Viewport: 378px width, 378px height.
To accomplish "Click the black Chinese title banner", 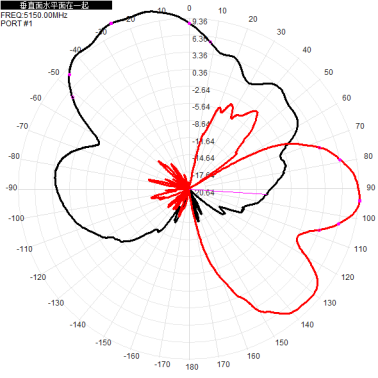I will (56, 5).
